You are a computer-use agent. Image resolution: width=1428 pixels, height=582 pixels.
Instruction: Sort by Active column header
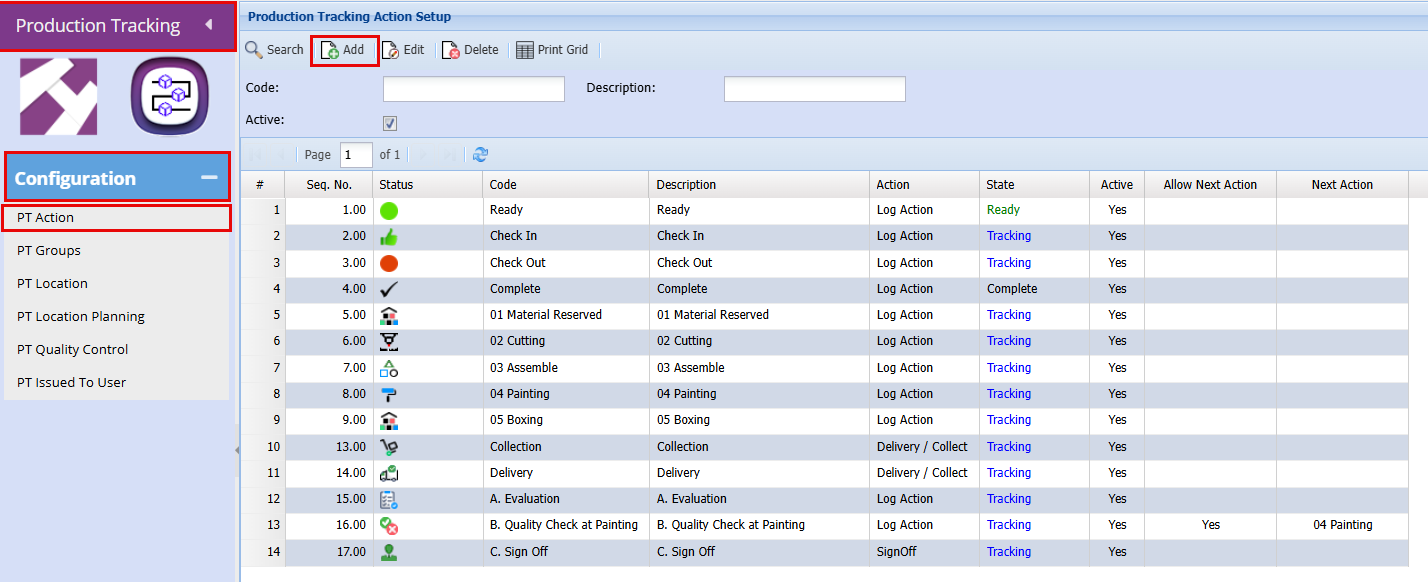pos(1117,184)
